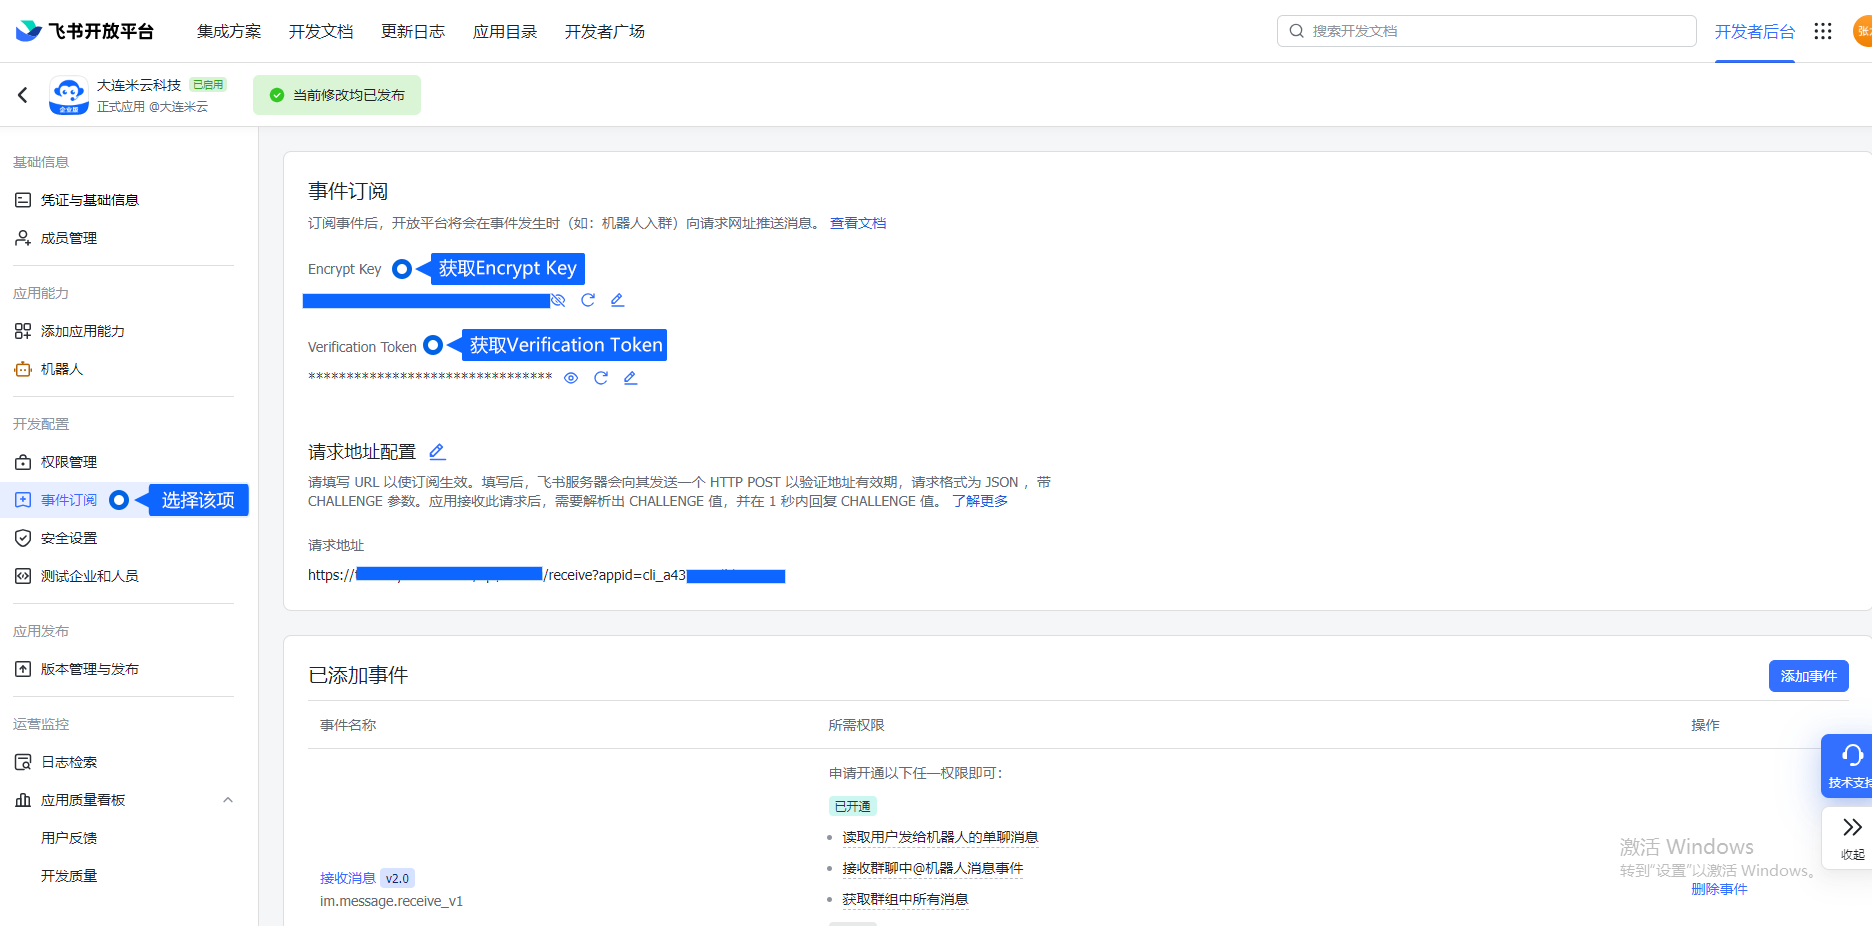Viewport: 1872px width, 926px height.
Task: Collapse the 应用质量看板 sidebar section
Action: point(228,800)
